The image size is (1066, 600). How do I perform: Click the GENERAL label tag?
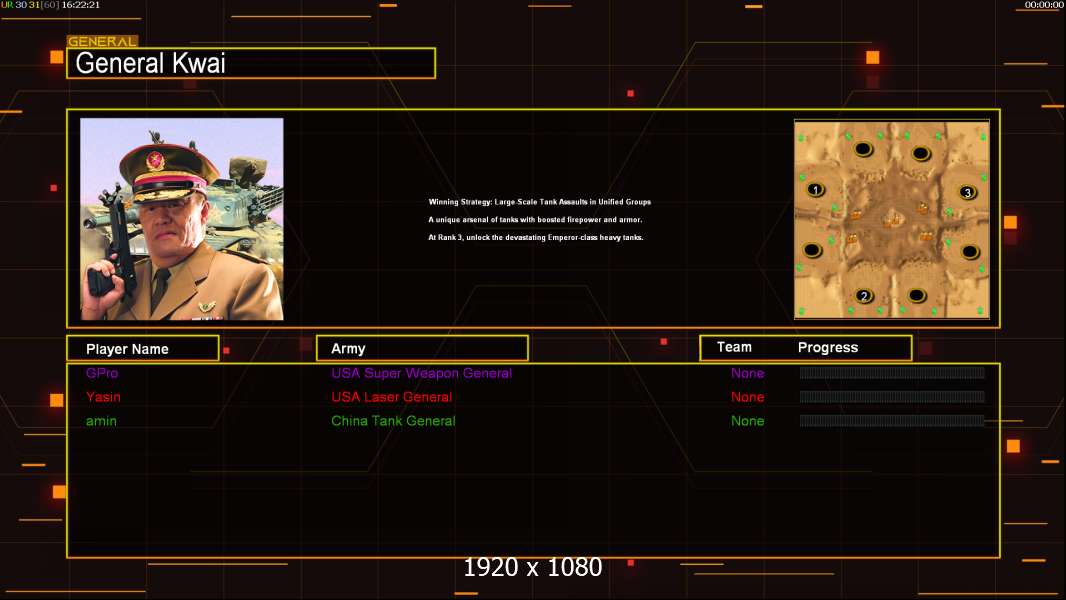coord(102,41)
